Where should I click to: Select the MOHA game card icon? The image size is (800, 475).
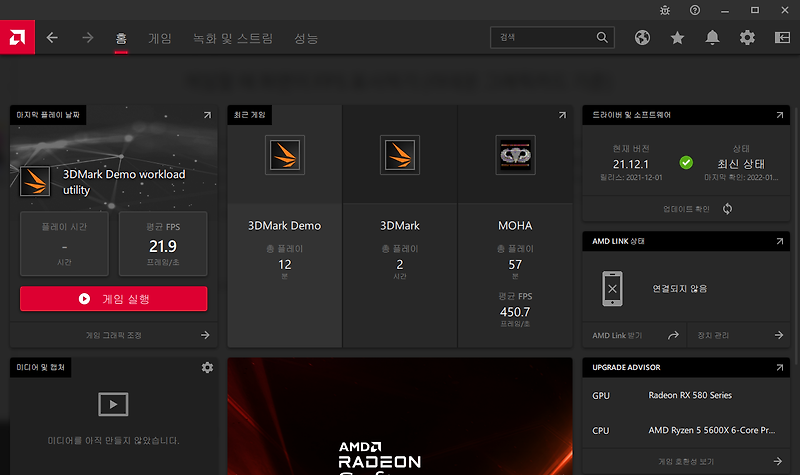click(515, 155)
